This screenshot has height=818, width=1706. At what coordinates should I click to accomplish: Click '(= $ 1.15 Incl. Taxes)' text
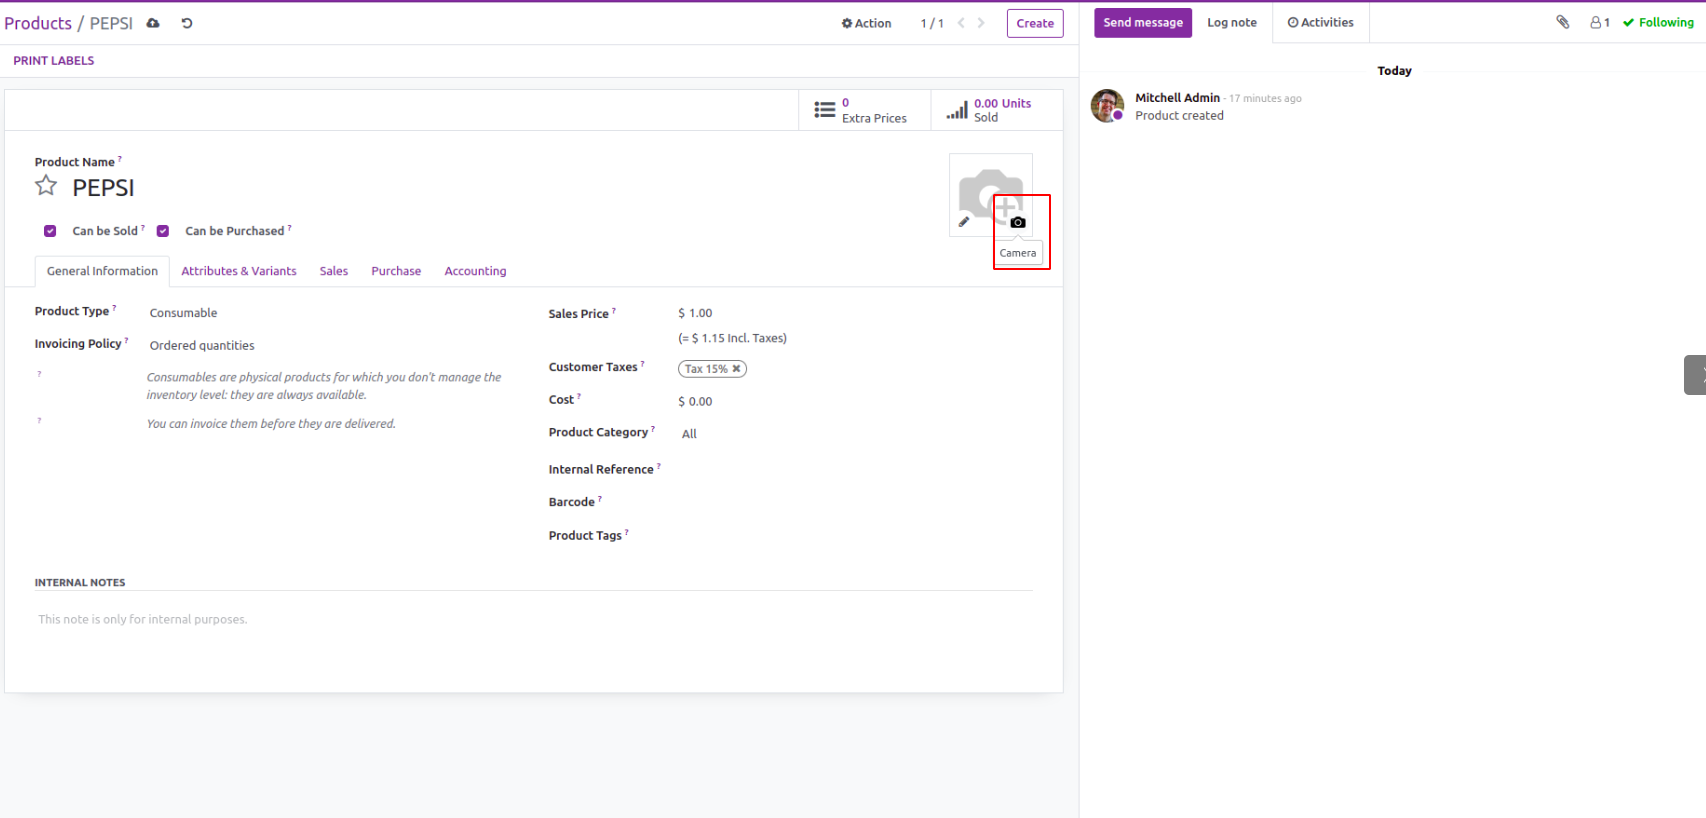coord(732,338)
